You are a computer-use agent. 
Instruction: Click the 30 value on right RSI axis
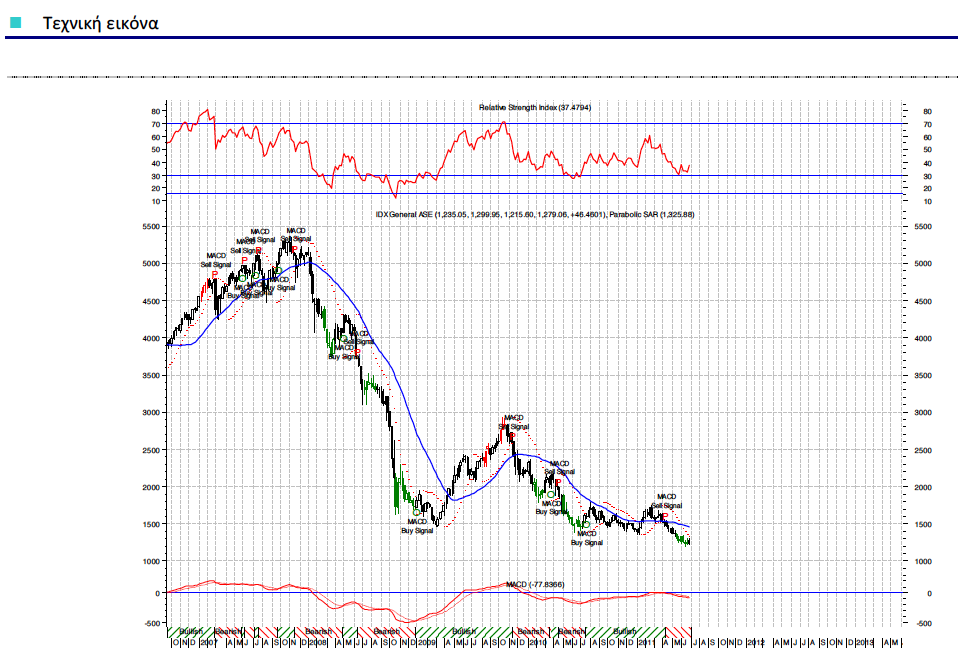tap(927, 177)
